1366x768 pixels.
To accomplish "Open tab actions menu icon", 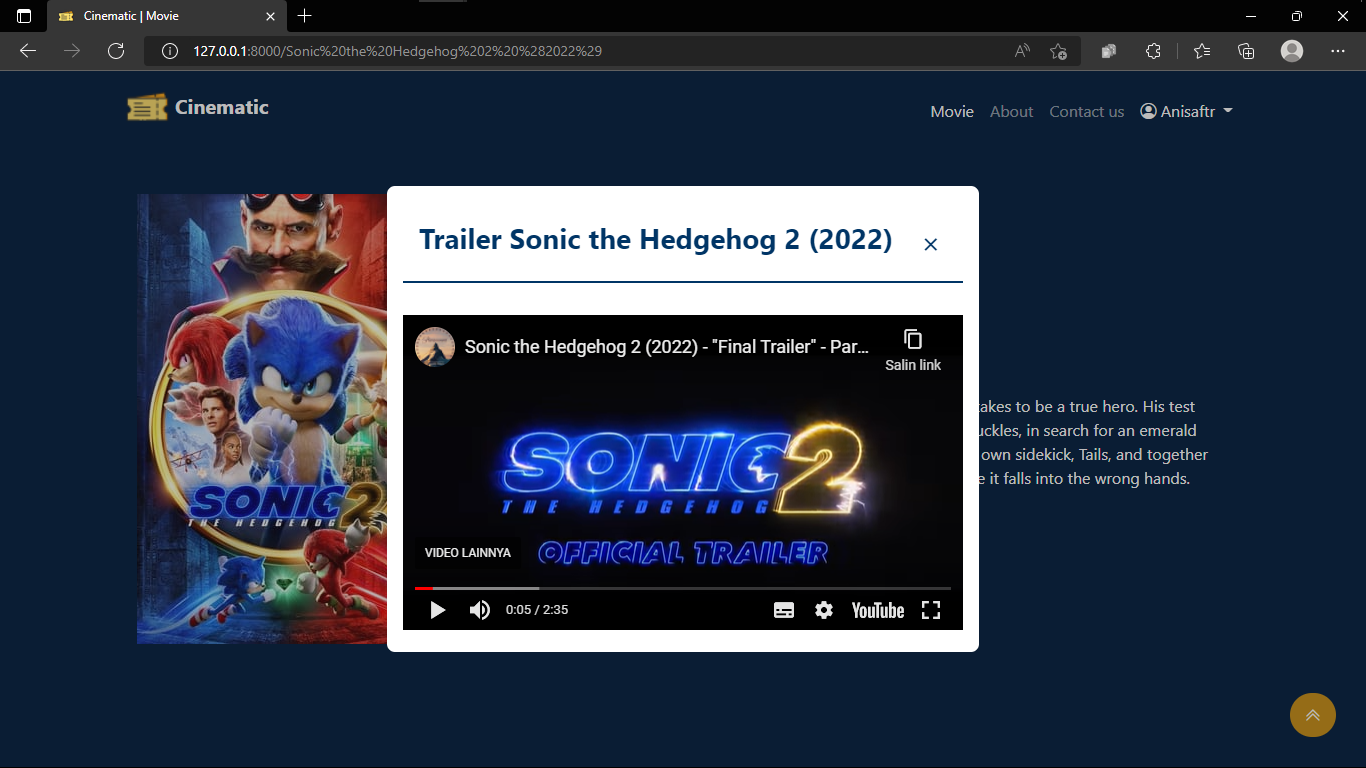I will [24, 16].
